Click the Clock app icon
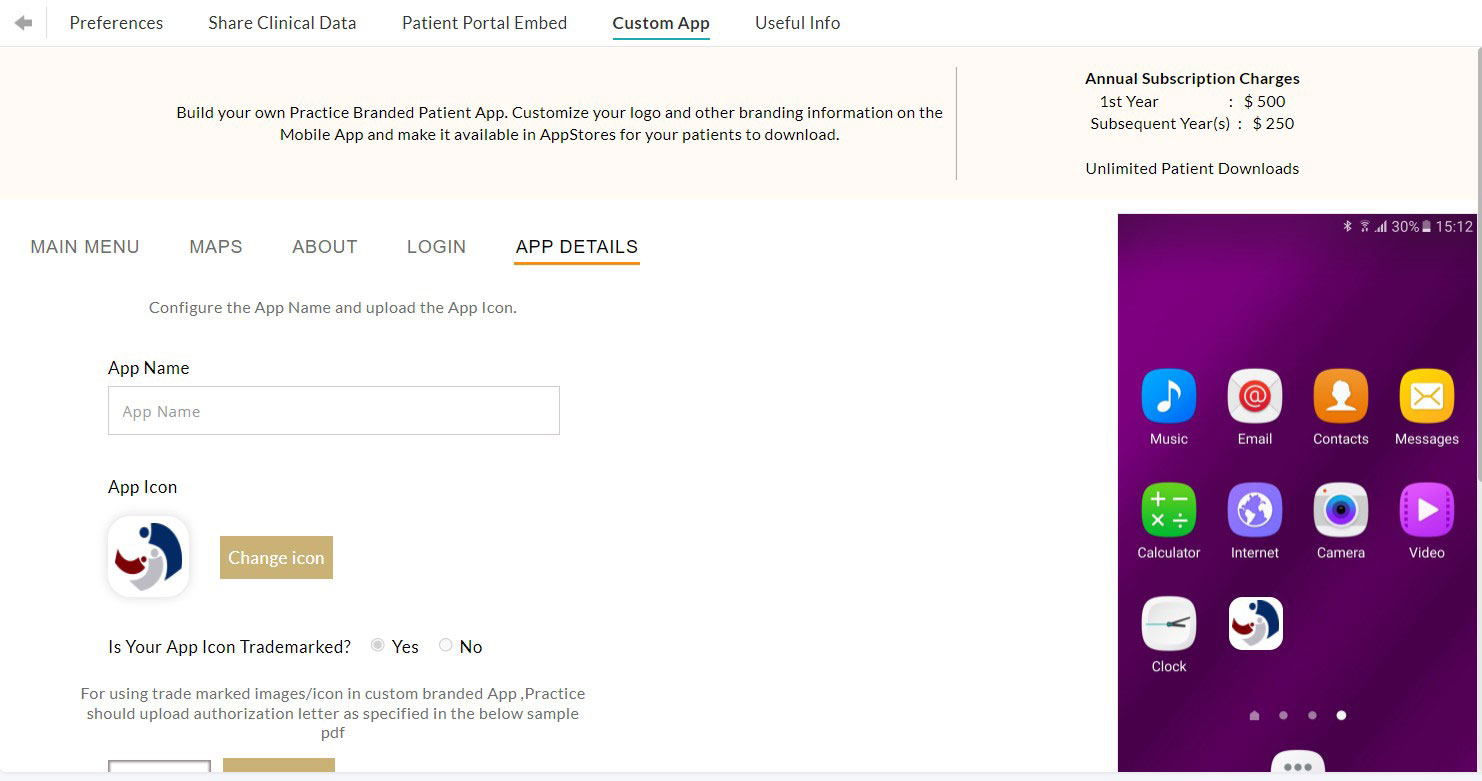1482x781 pixels. [x=1168, y=624]
